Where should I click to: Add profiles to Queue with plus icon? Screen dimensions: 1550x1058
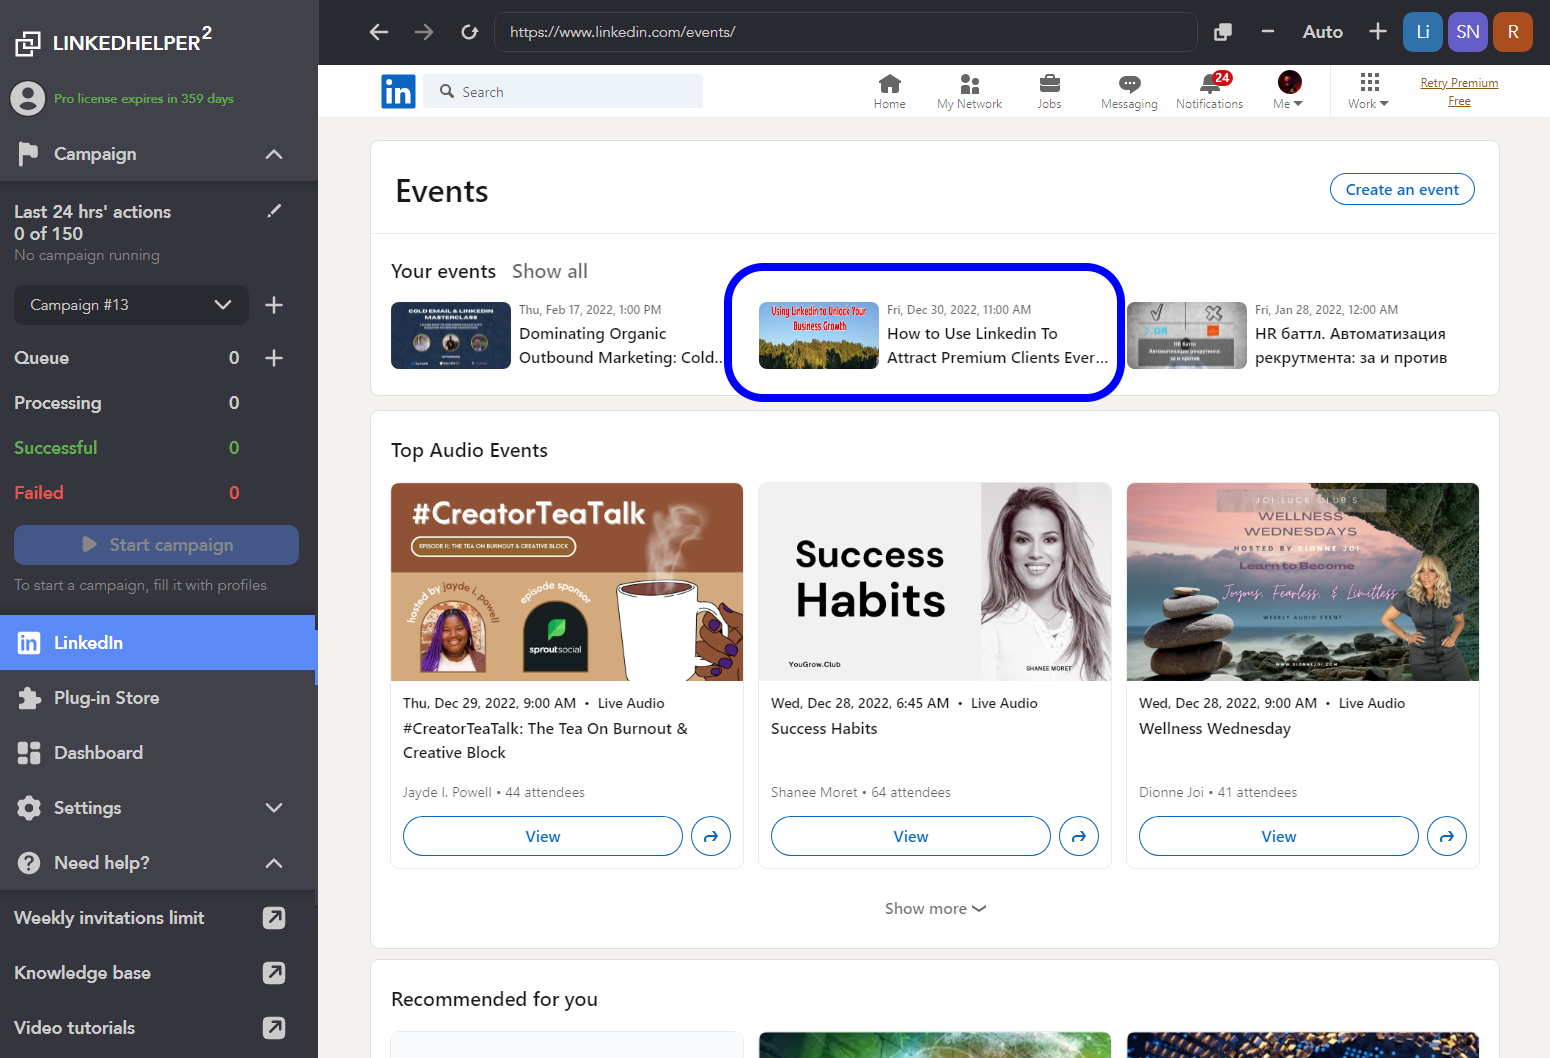(x=274, y=358)
